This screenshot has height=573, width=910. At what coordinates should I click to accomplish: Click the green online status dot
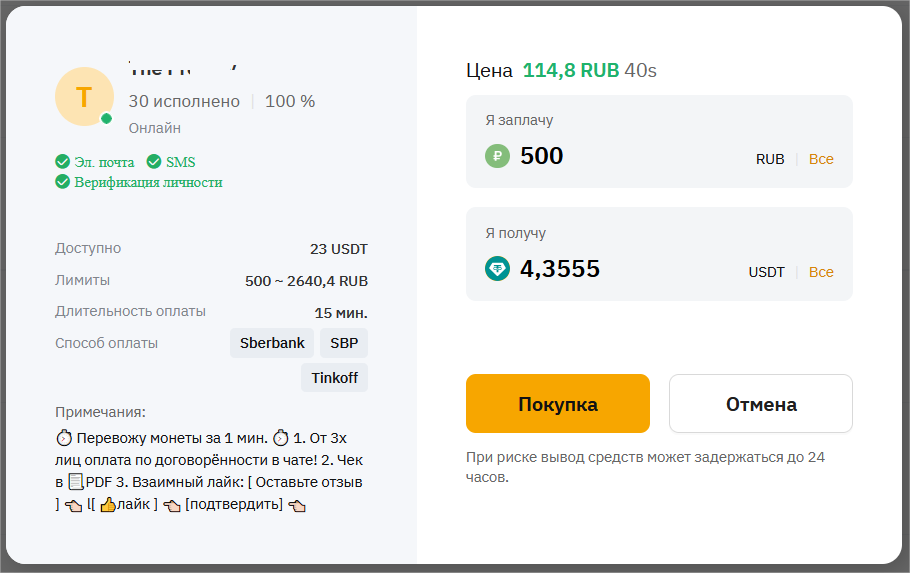click(106, 119)
